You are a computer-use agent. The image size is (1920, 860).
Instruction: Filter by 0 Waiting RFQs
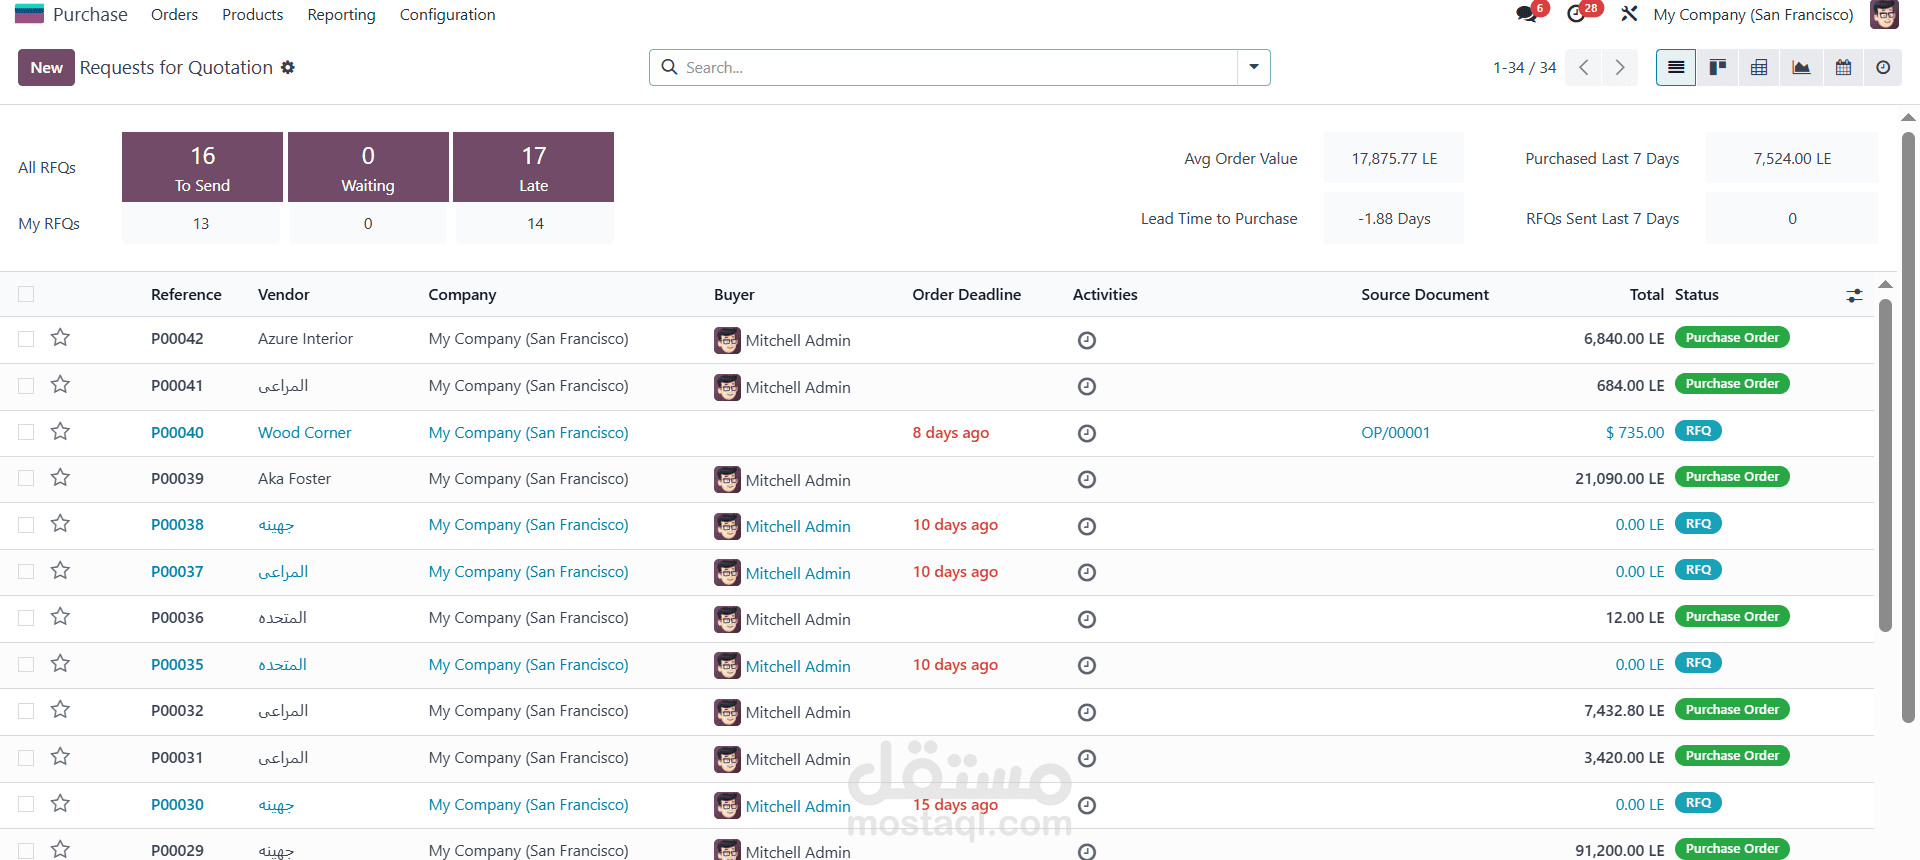[x=368, y=167]
